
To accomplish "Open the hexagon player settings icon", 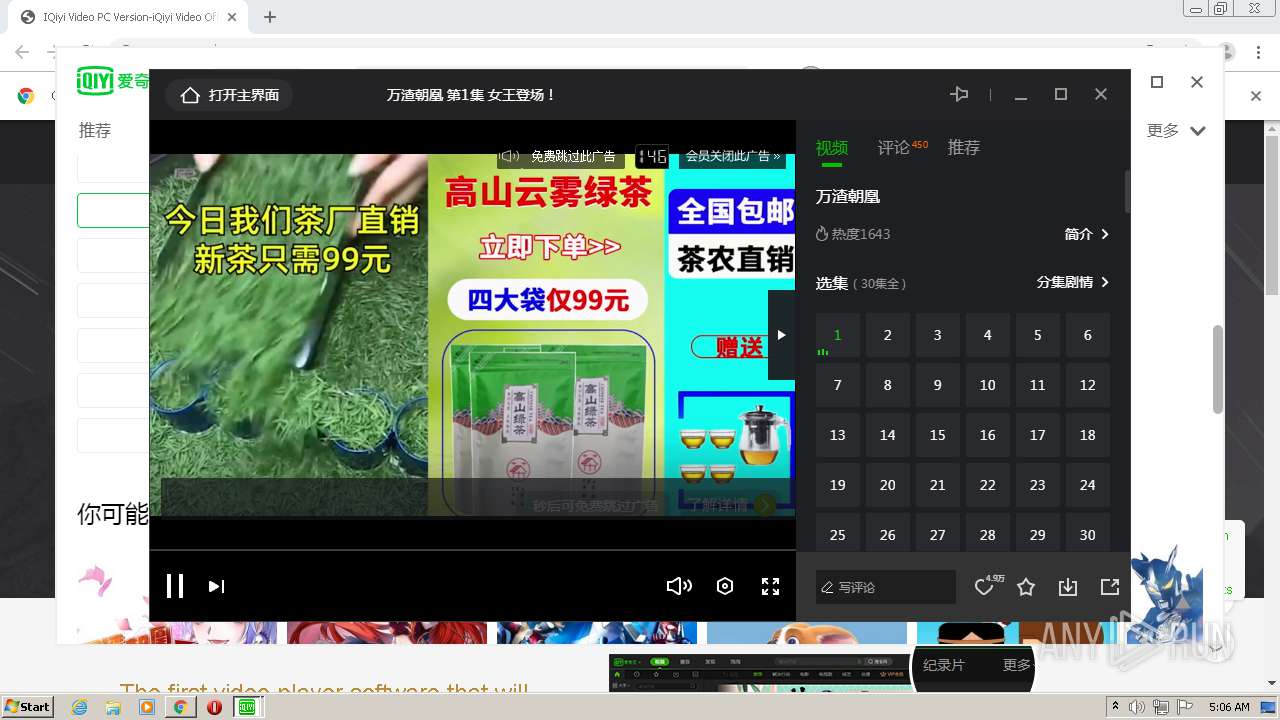I will coord(725,586).
